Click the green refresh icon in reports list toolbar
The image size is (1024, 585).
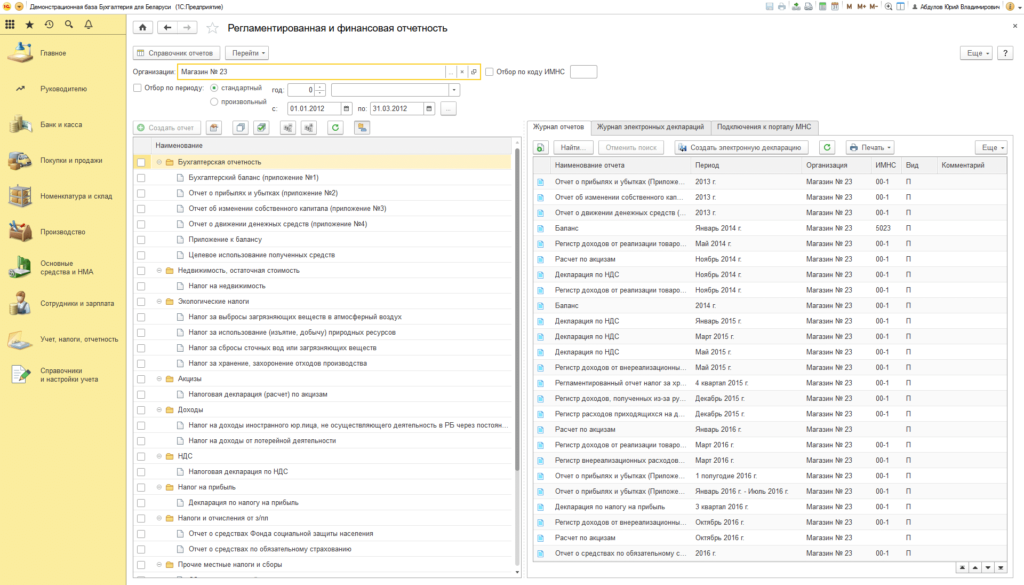335,128
